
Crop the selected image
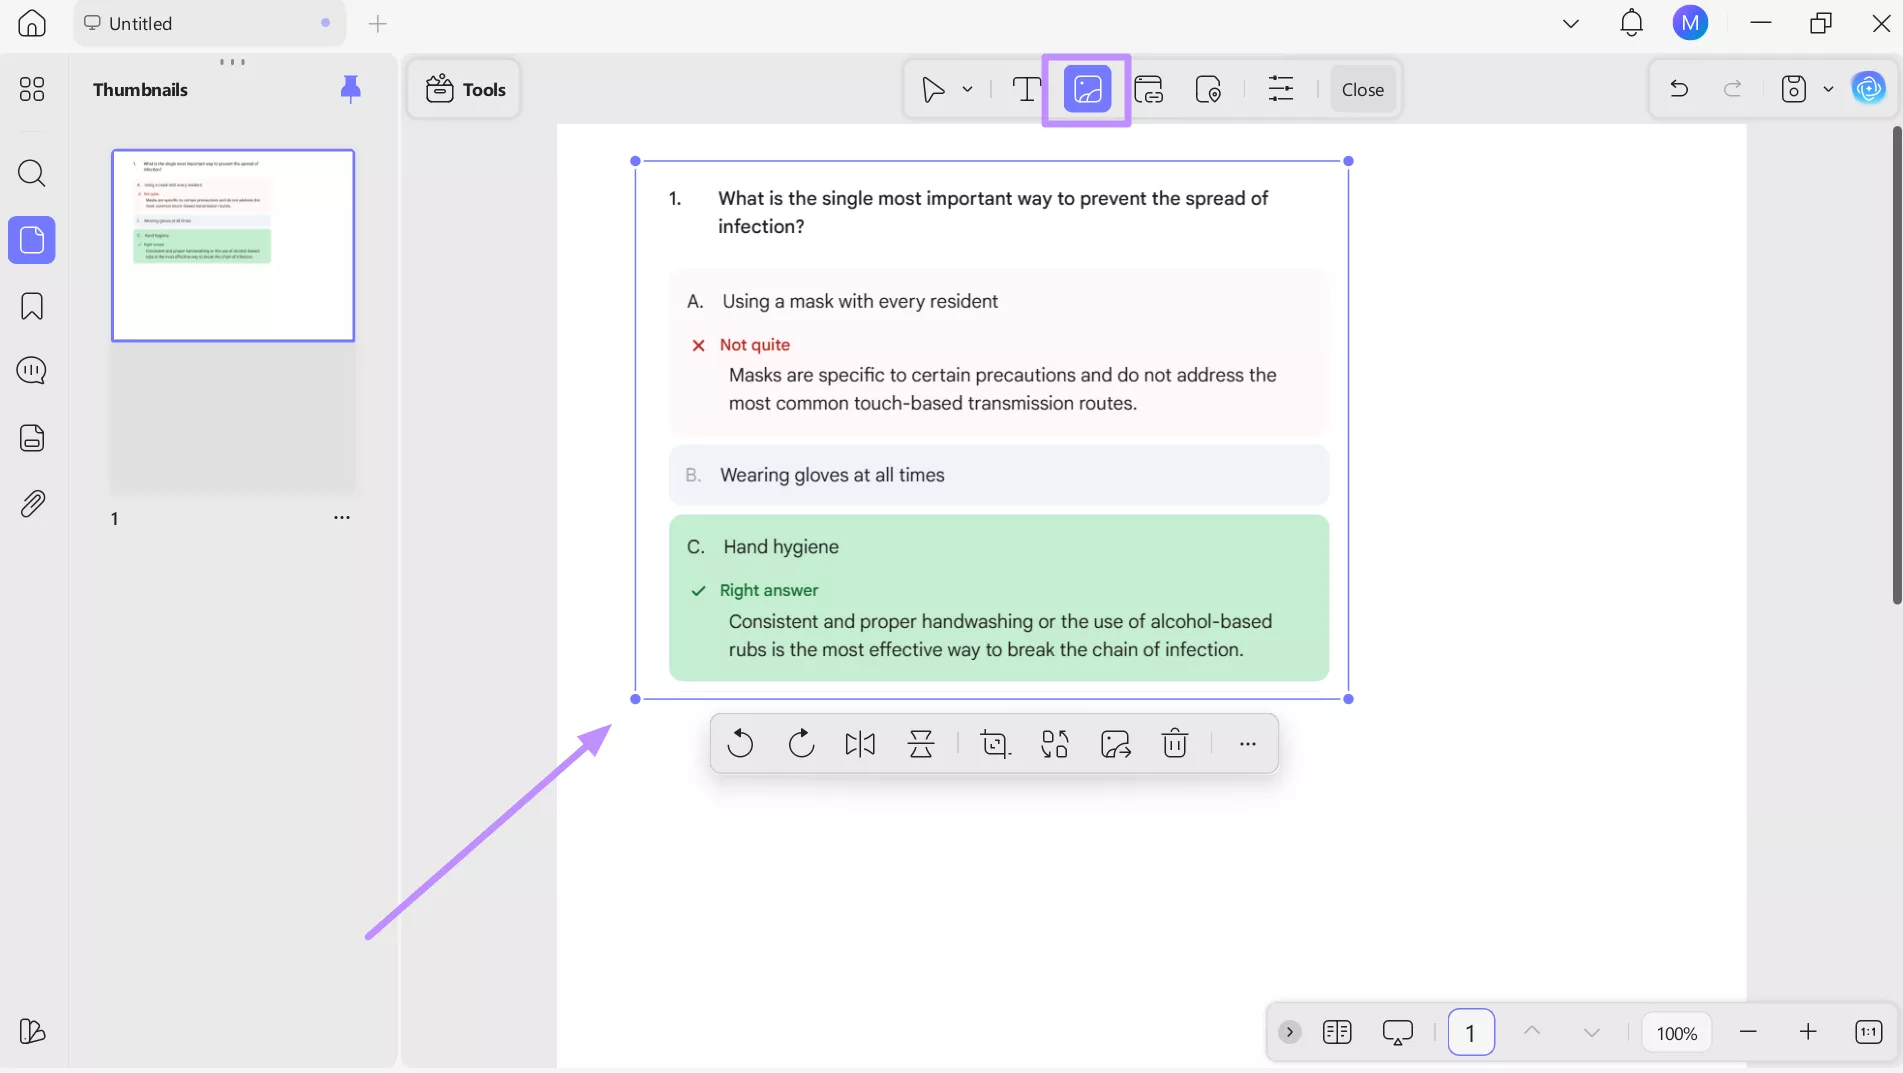[x=995, y=744]
